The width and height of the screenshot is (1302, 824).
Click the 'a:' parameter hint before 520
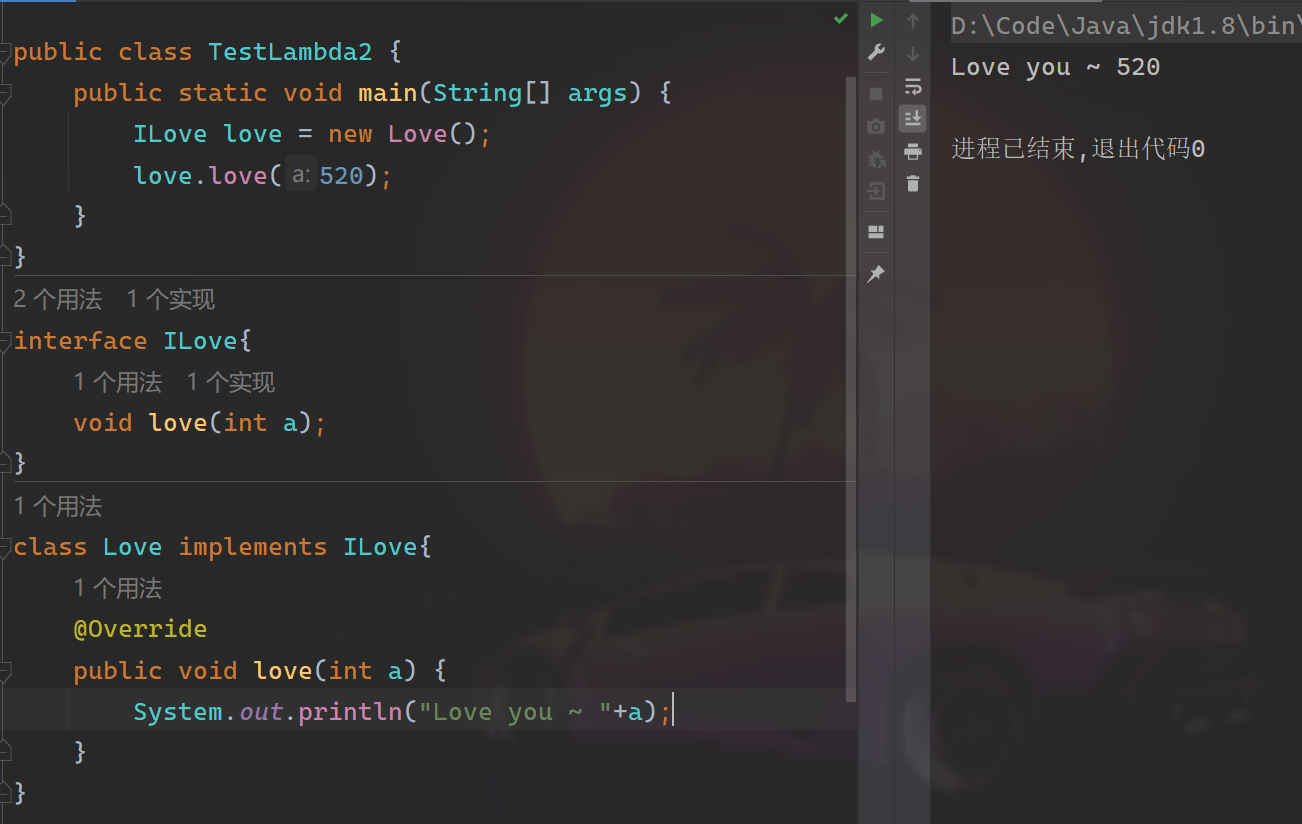click(301, 176)
